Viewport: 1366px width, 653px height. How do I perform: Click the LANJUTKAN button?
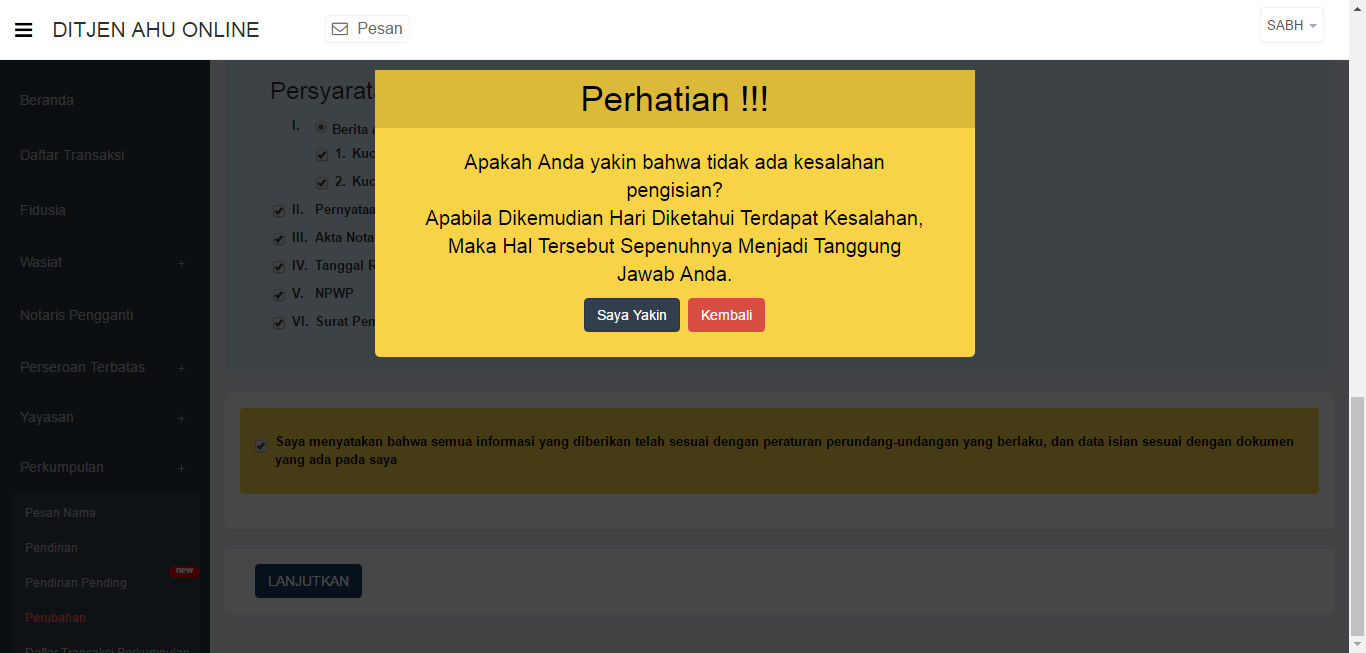click(308, 581)
